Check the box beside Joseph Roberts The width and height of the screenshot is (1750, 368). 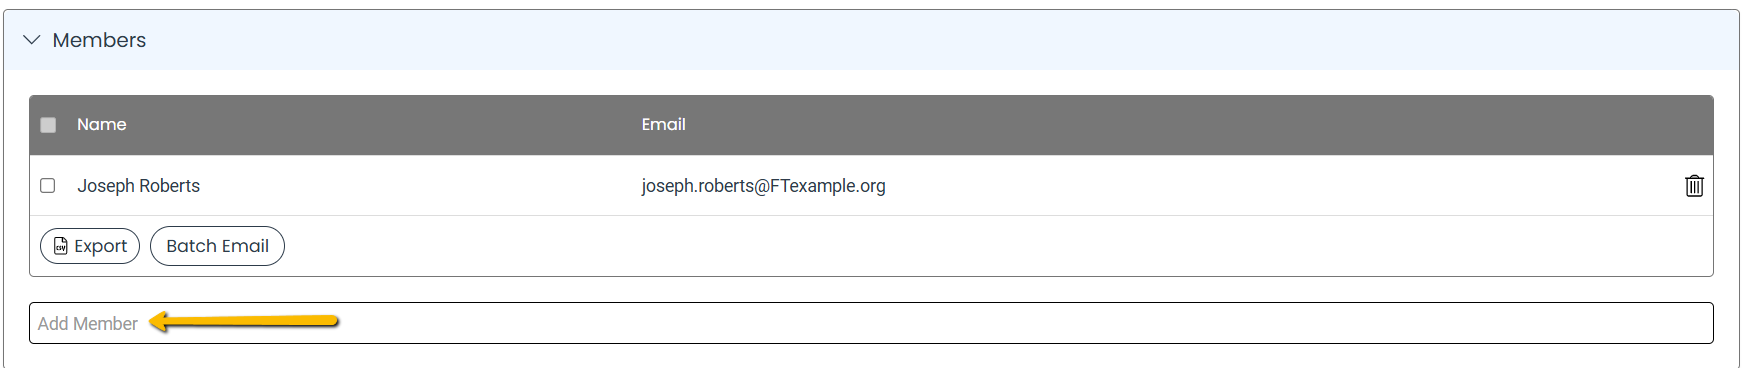[47, 186]
